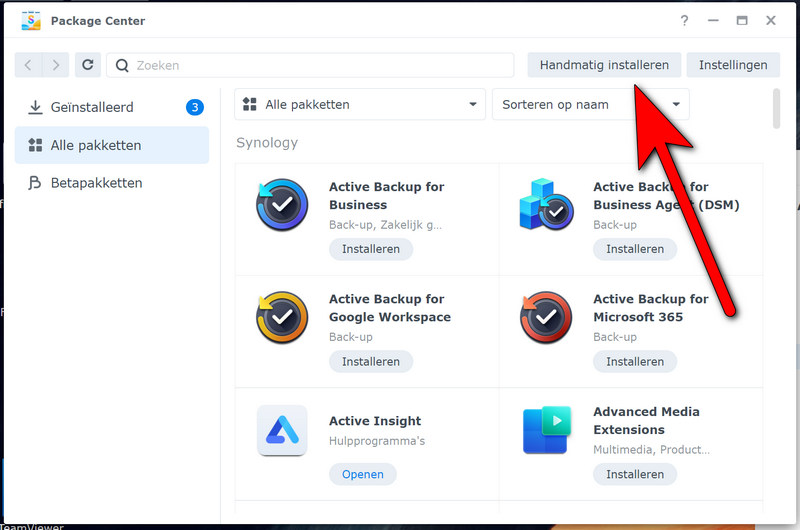This screenshot has height=530, width=800.
Task: Click Openen for Active Insight
Action: (363, 474)
